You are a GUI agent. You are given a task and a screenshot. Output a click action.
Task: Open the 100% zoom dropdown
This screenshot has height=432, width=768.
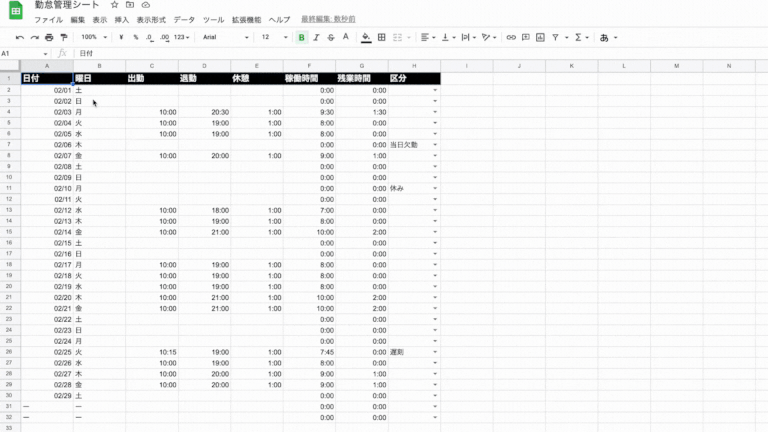pyautogui.click(x=94, y=37)
